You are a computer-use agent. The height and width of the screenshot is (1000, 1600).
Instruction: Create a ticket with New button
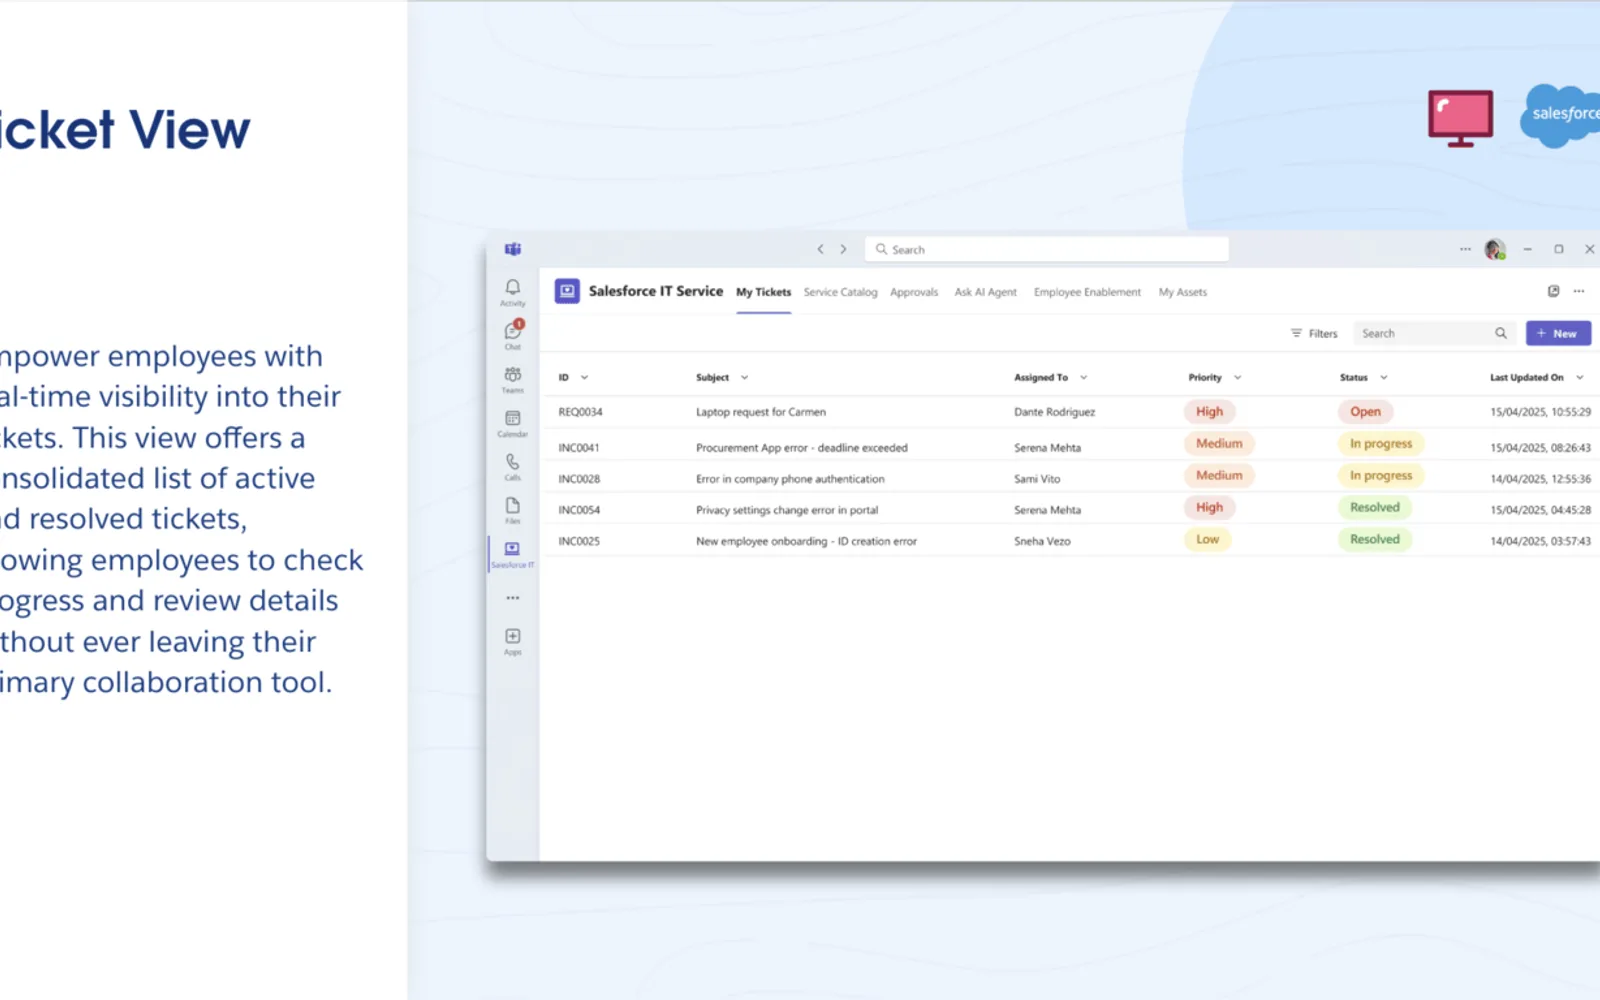click(x=1558, y=333)
